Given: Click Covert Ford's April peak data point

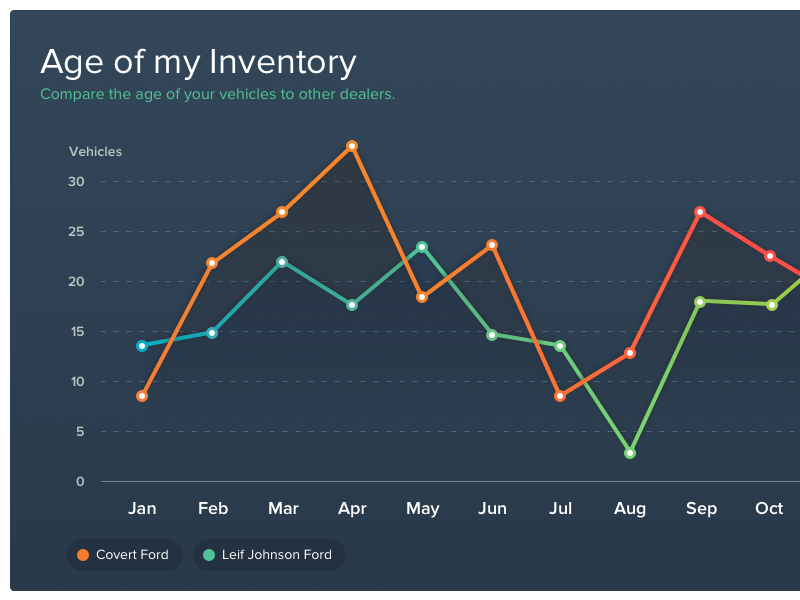Looking at the screenshot, I should click(352, 146).
